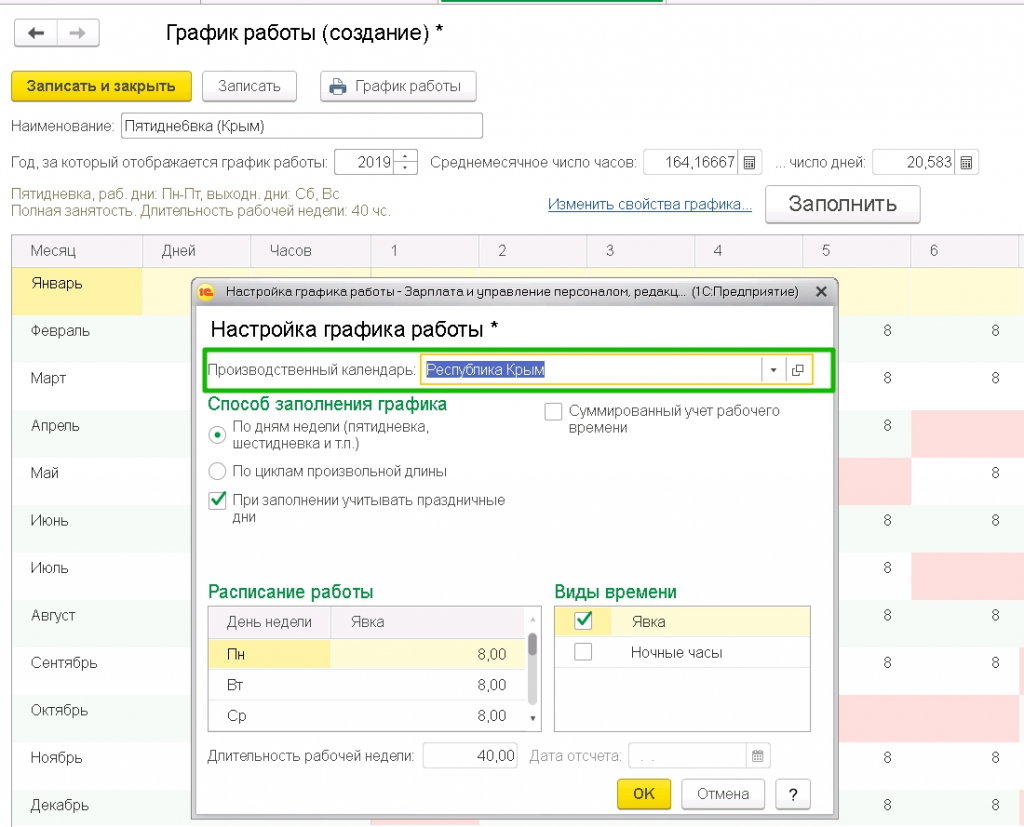Select 'По циклам произвольной длины' option

click(217, 471)
